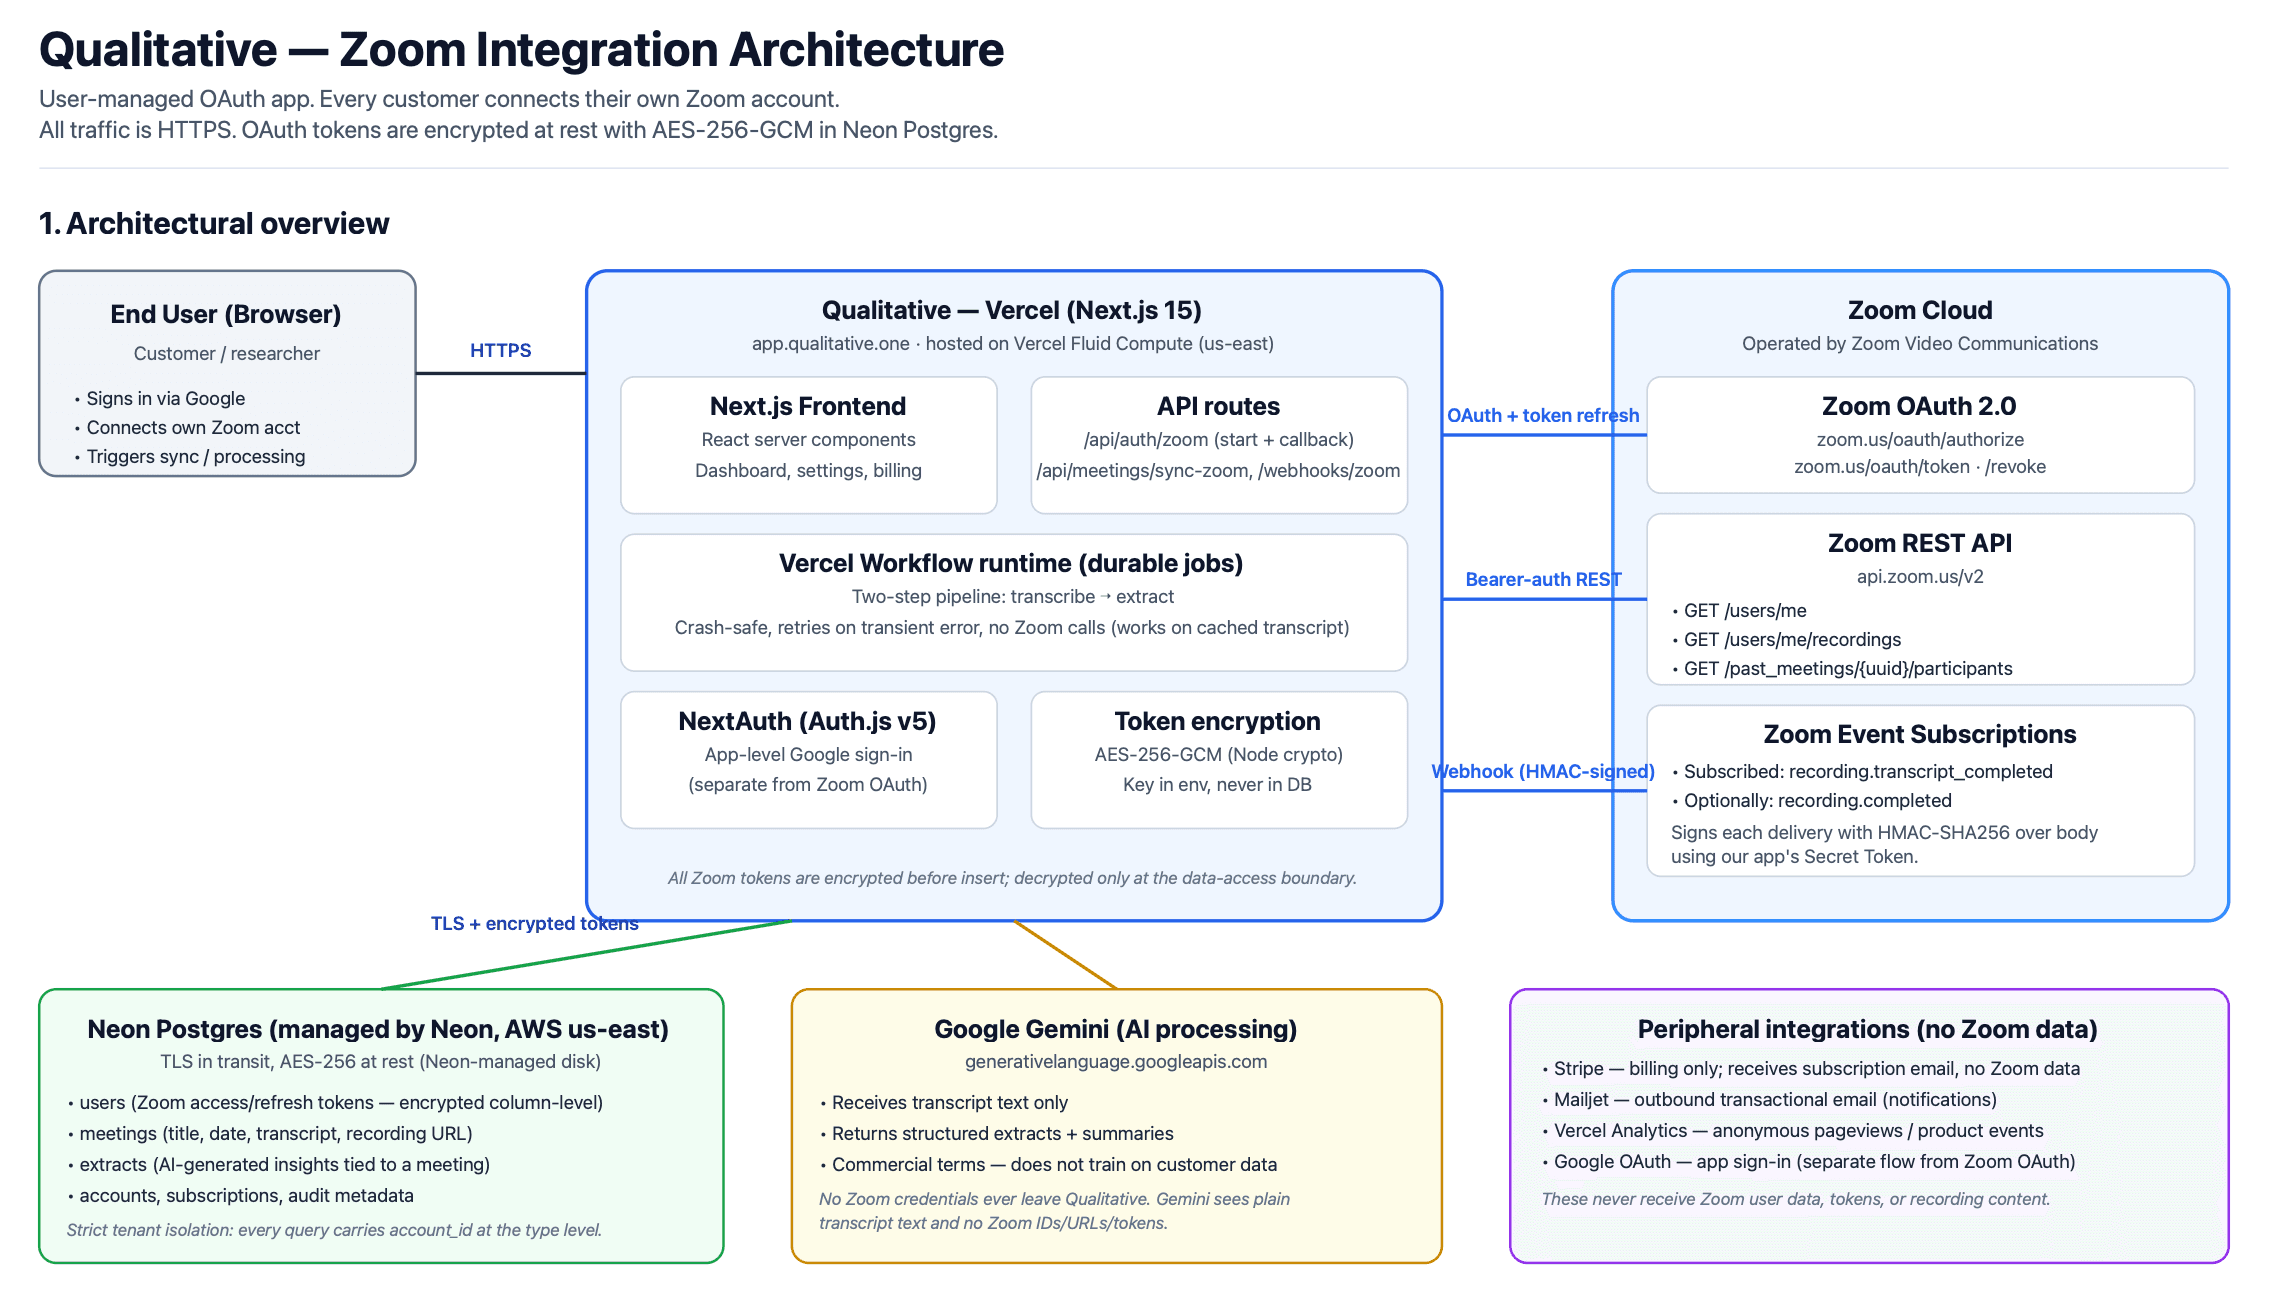Click the "Bearer-auth REST" connector label
The image size is (2282, 1292).
click(1543, 579)
